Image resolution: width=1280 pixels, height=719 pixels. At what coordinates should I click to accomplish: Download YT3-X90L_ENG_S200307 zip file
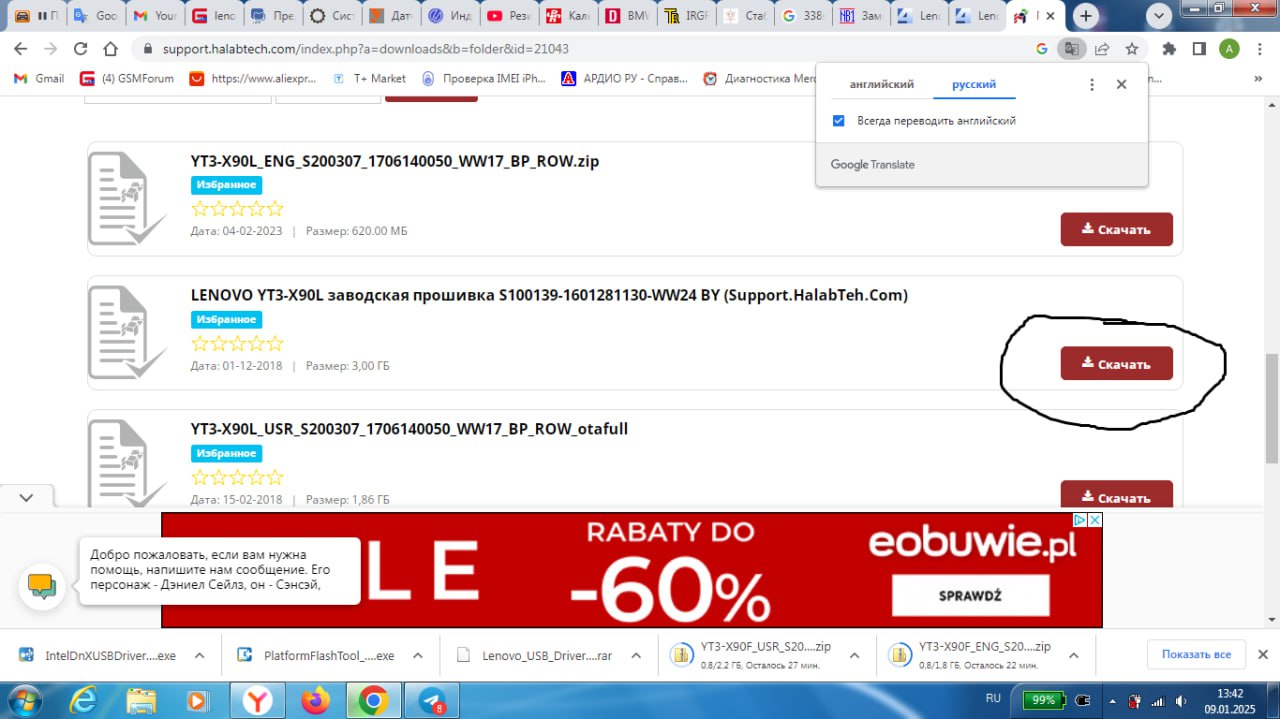point(1116,229)
